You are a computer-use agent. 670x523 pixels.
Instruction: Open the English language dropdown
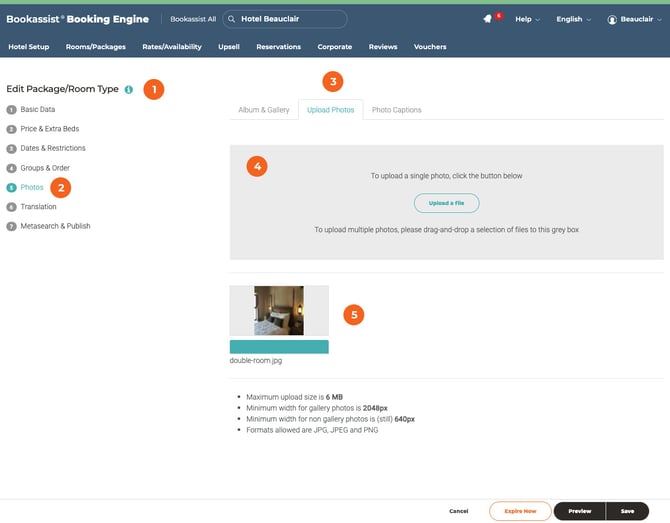pos(573,19)
